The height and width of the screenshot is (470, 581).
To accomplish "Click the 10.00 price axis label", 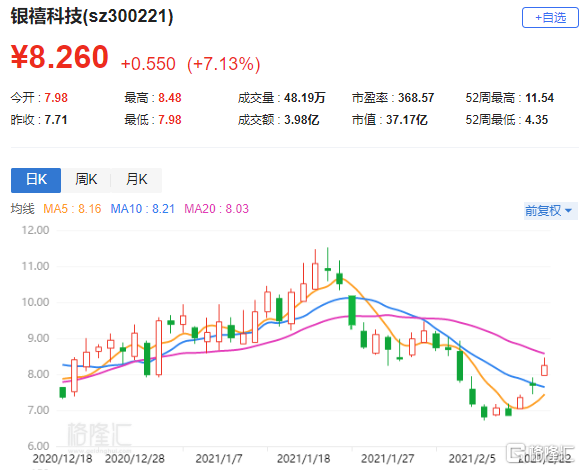I will (35, 302).
